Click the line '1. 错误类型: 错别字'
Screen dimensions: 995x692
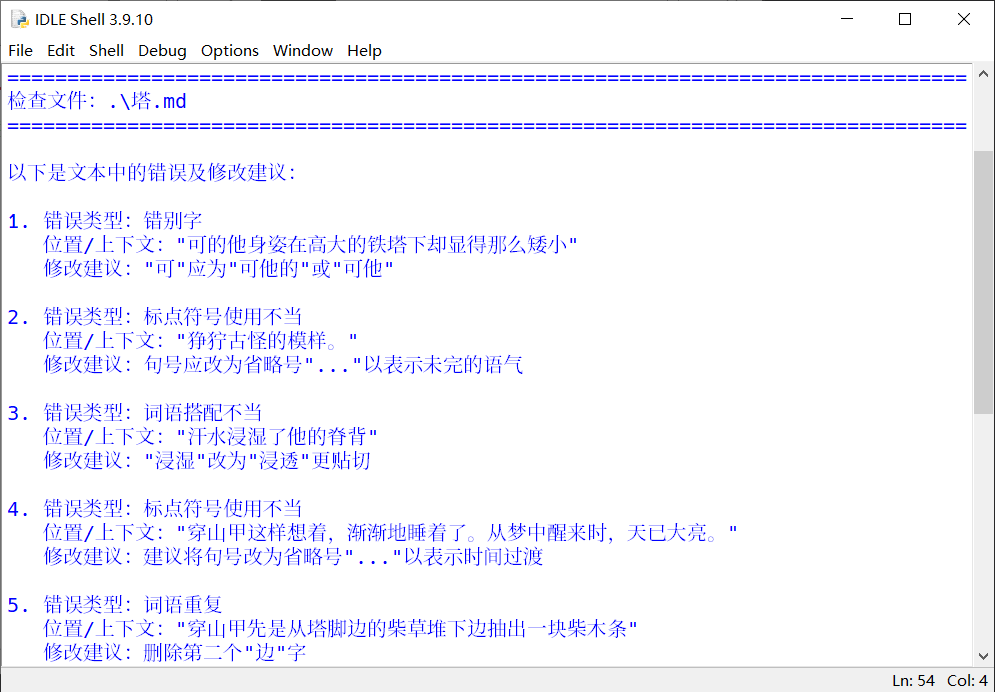105,221
